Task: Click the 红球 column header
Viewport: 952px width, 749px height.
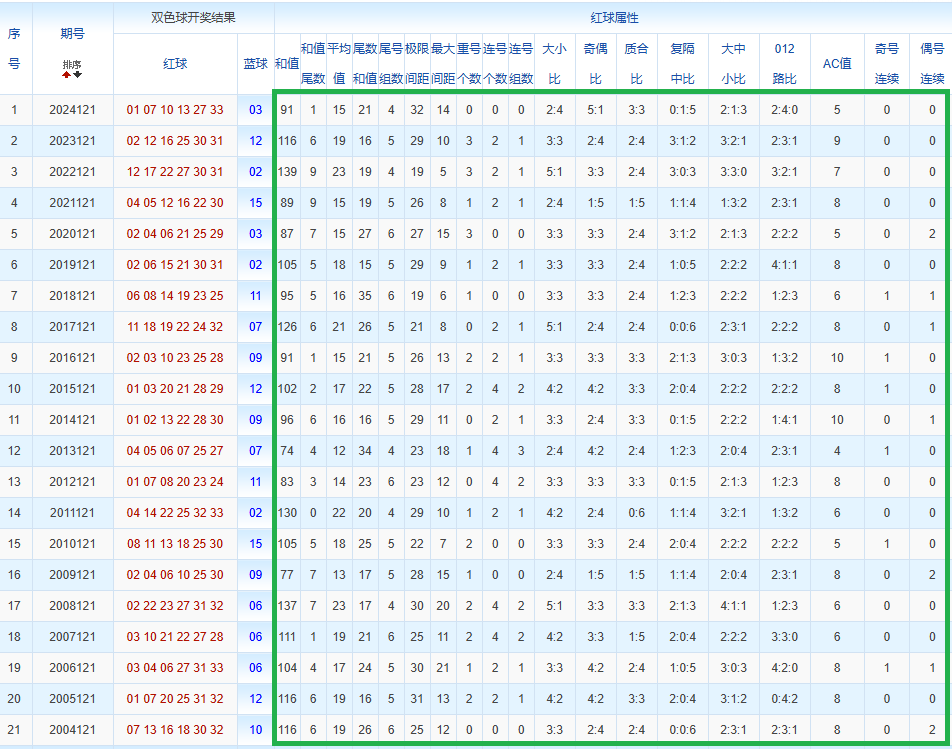Action: pyautogui.click(x=175, y=63)
